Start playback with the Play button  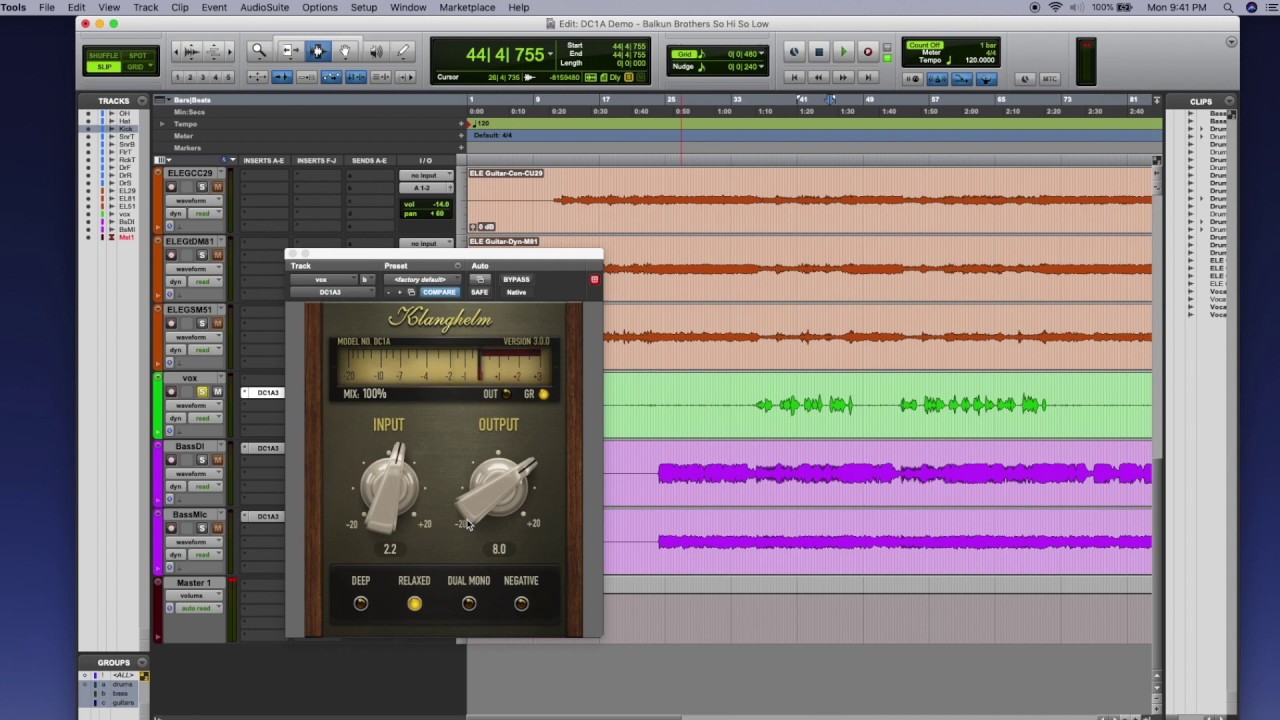(843, 52)
